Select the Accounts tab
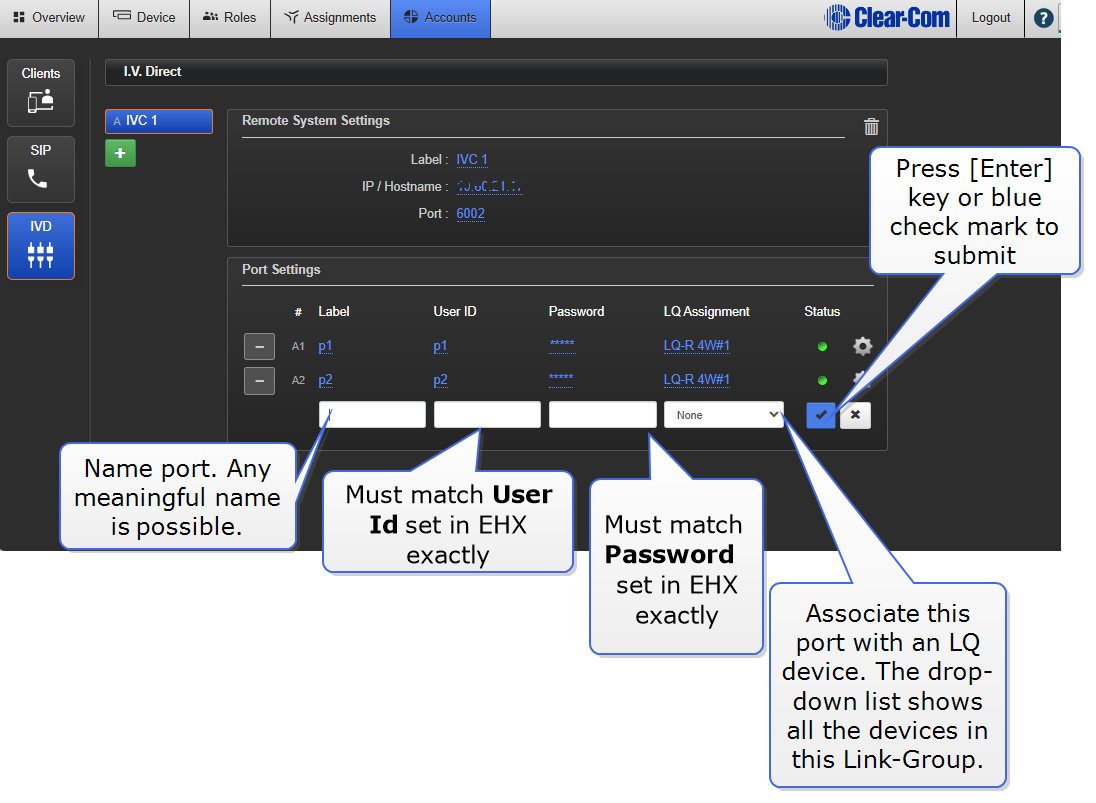1096x803 pixels. click(x=440, y=17)
